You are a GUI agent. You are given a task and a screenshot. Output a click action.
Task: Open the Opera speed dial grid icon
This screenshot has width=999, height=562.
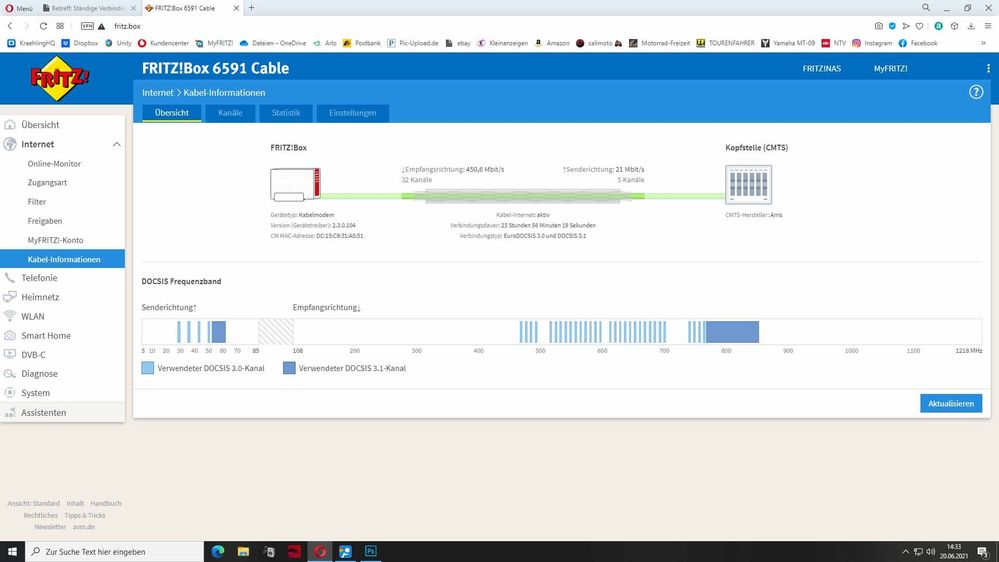pos(60,26)
